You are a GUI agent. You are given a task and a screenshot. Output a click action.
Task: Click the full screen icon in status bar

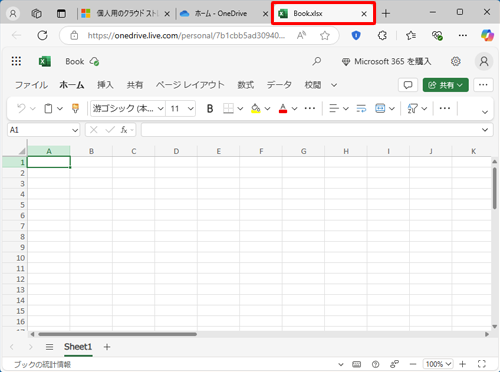pyautogui.click(x=482, y=364)
